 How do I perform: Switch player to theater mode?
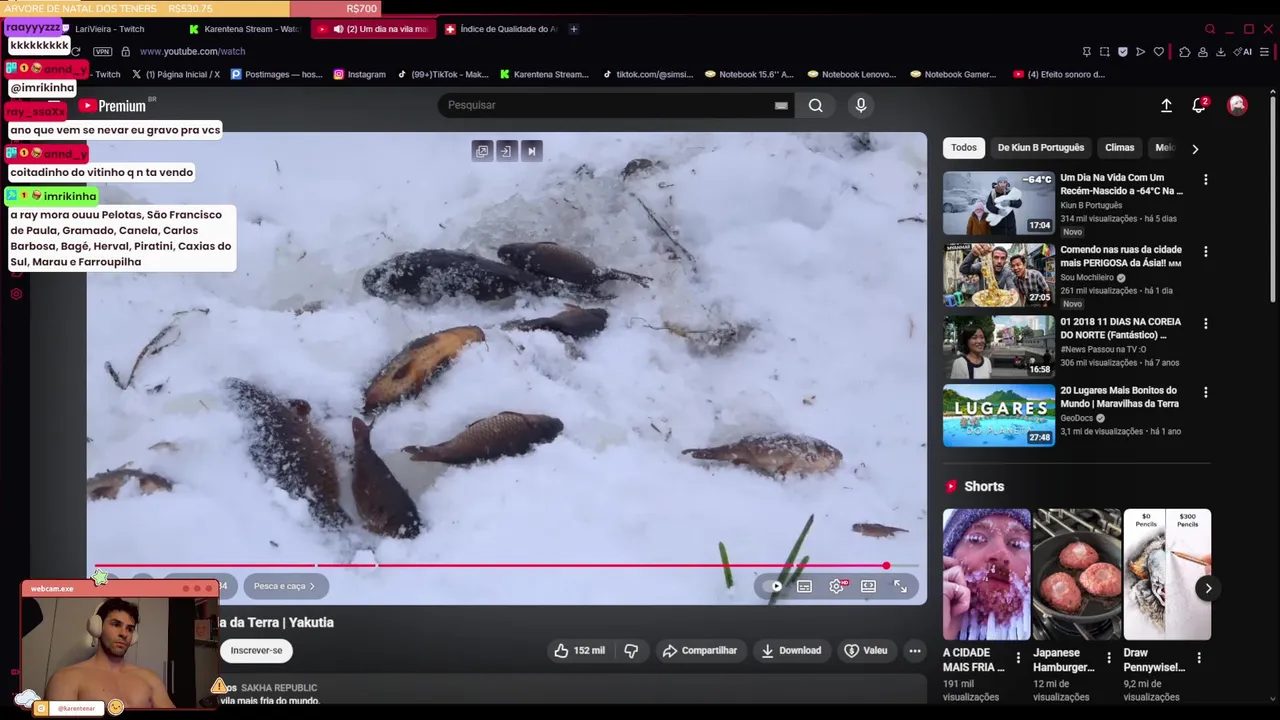point(868,586)
